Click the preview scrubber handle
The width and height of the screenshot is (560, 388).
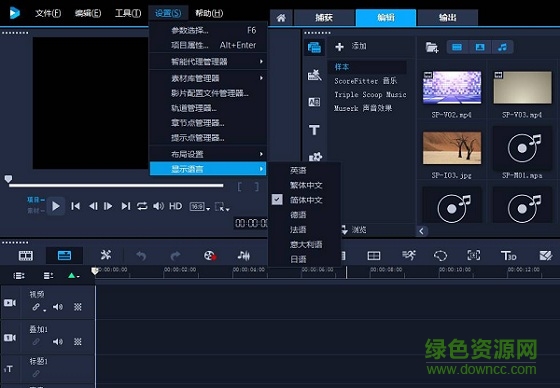pos(8,179)
